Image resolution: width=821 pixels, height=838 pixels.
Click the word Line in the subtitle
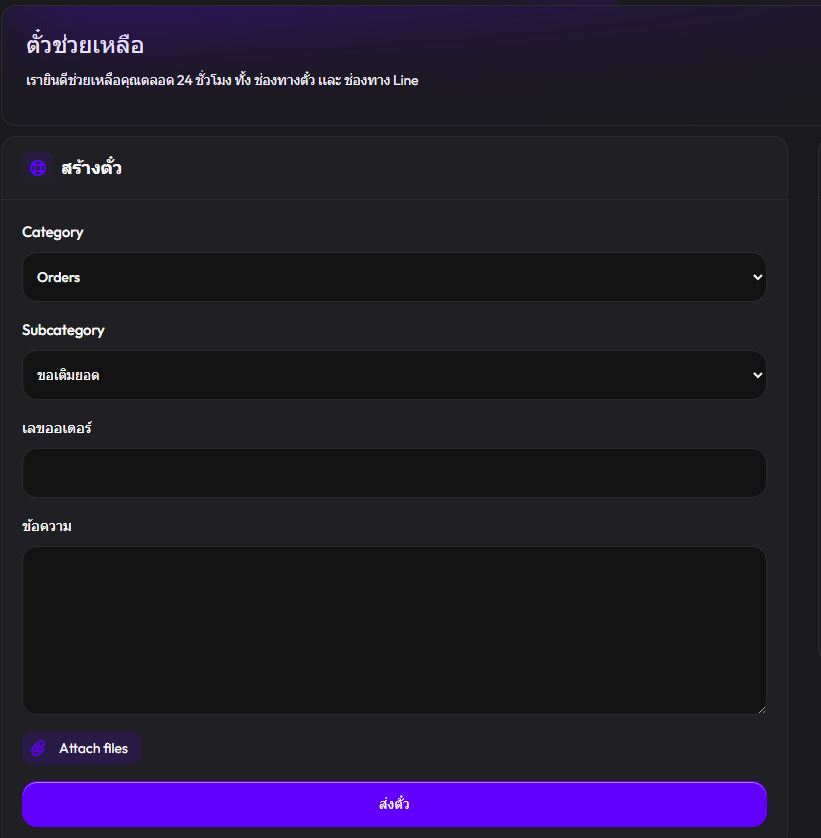[x=405, y=80]
